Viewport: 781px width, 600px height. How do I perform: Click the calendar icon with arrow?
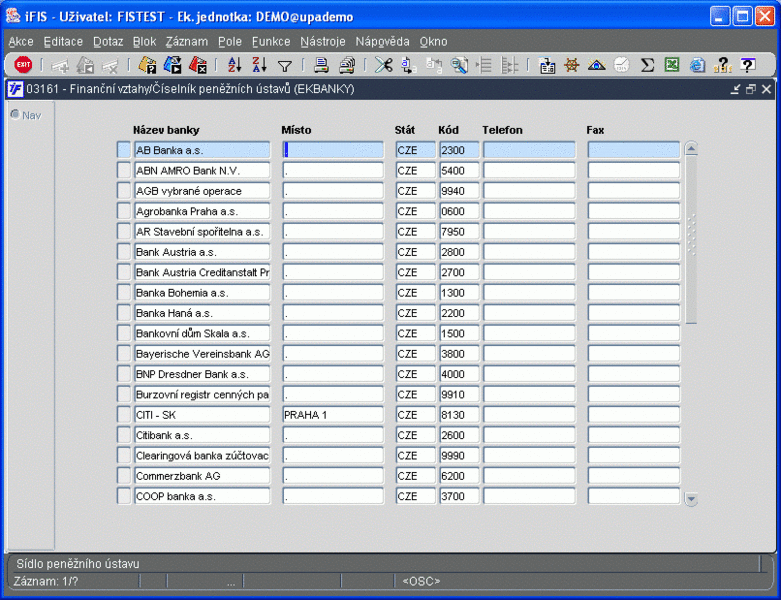click(x=547, y=65)
